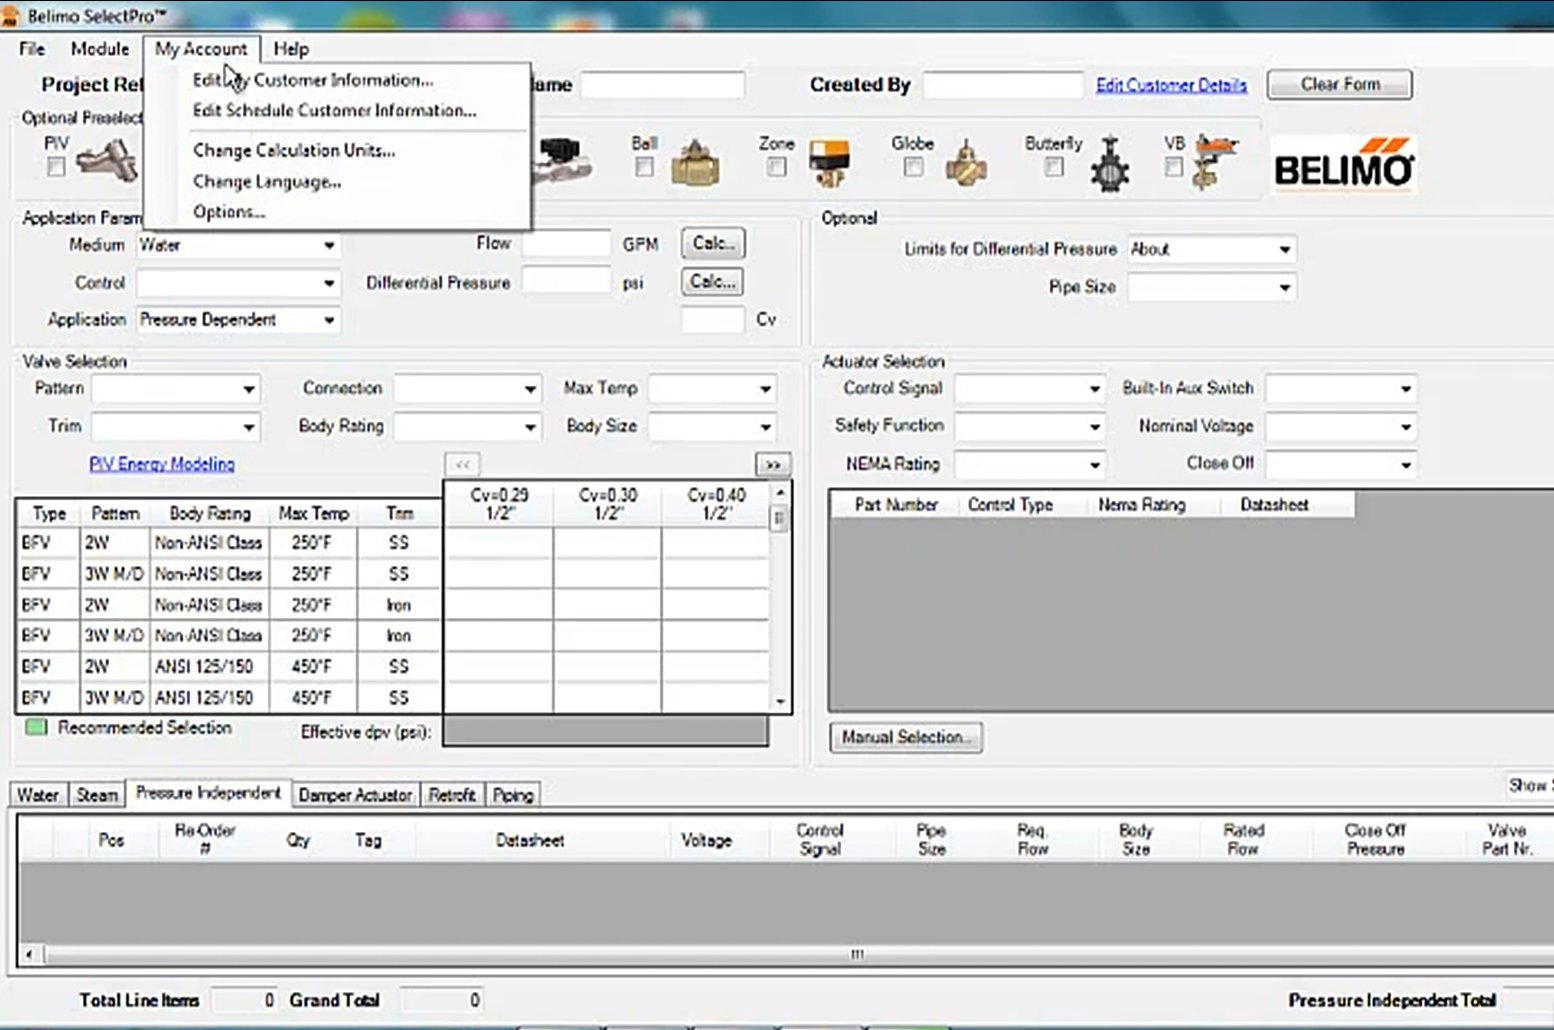1554x1030 pixels.
Task: Toggle the VB valve checkbox
Action: coord(1174,167)
